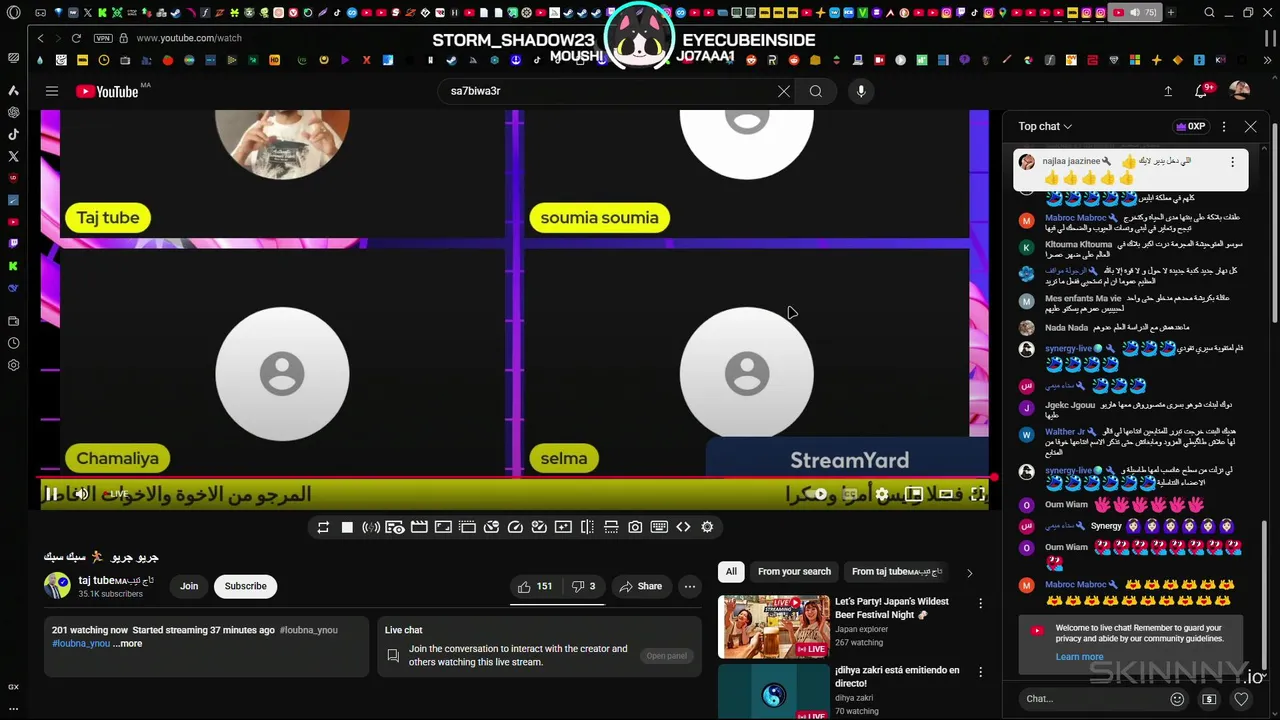The image size is (1280, 720).
Task: Toggle theater mode on the player
Action: coord(946,494)
